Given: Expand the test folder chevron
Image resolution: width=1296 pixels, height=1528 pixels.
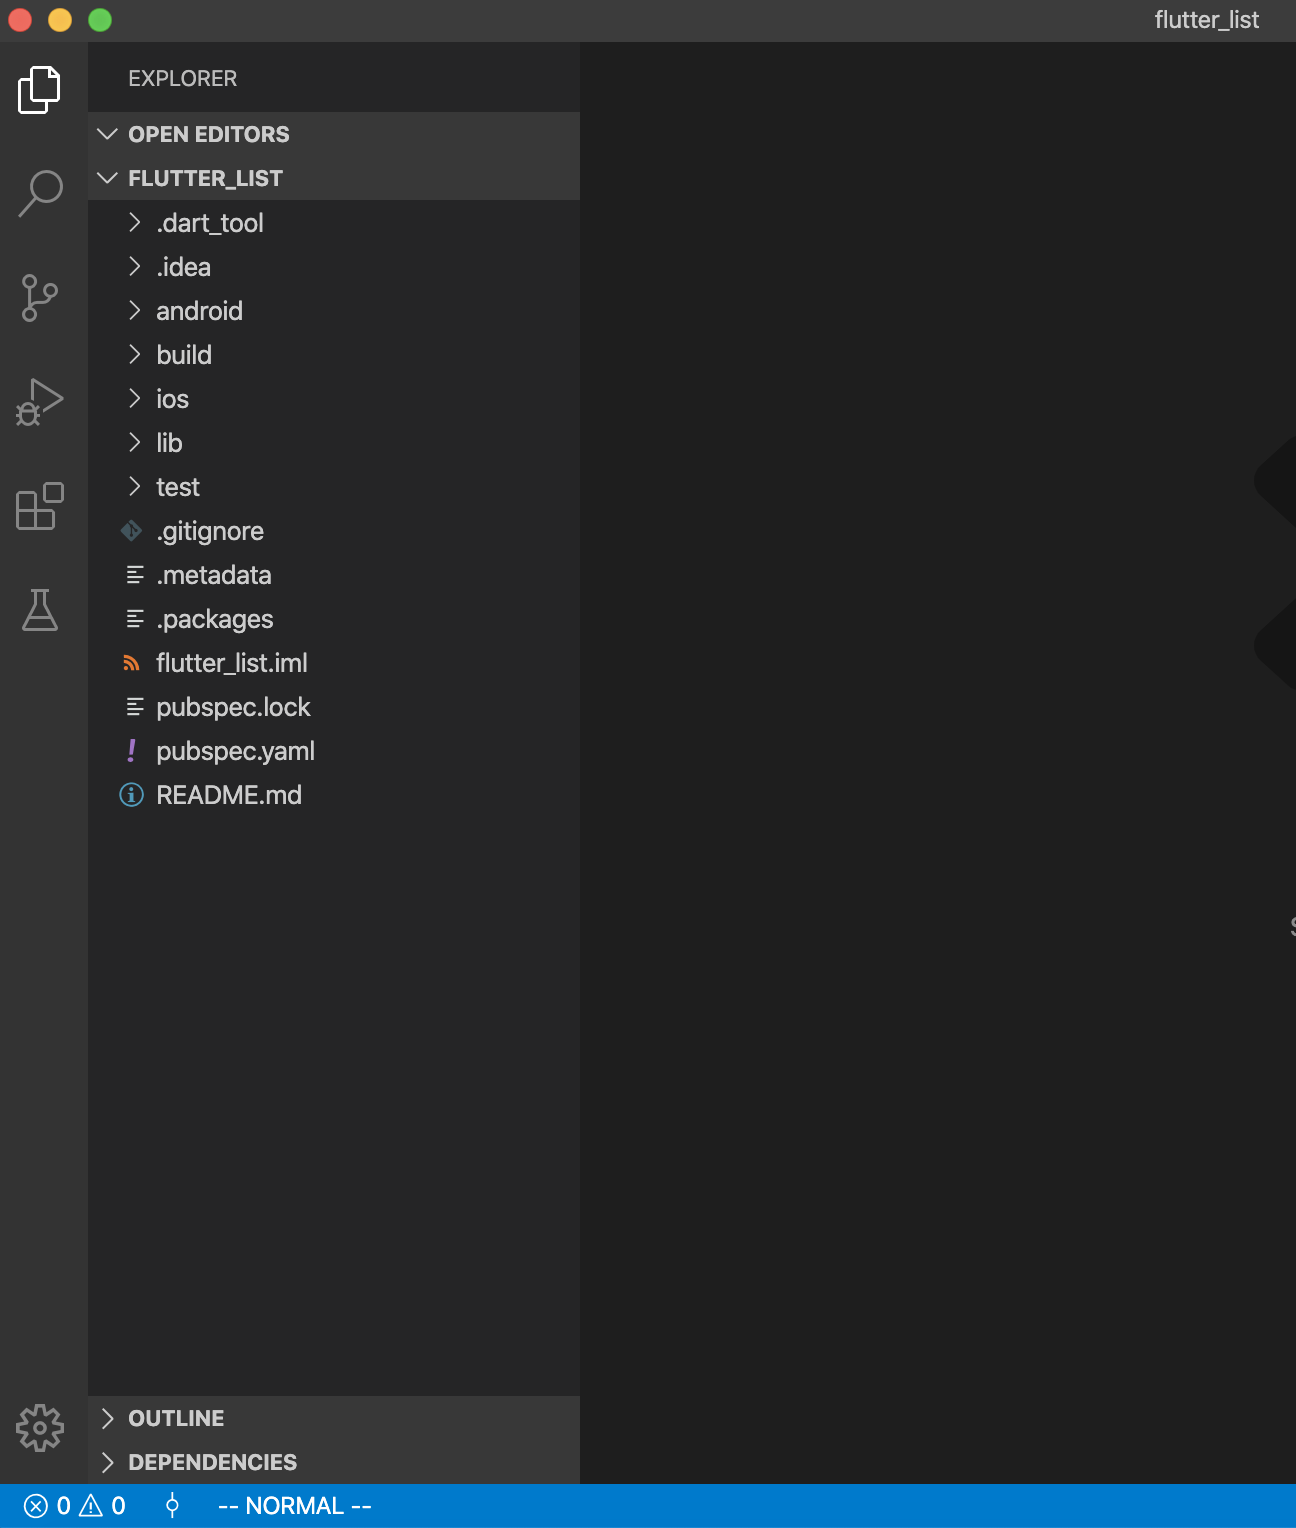Looking at the screenshot, I should (x=135, y=486).
